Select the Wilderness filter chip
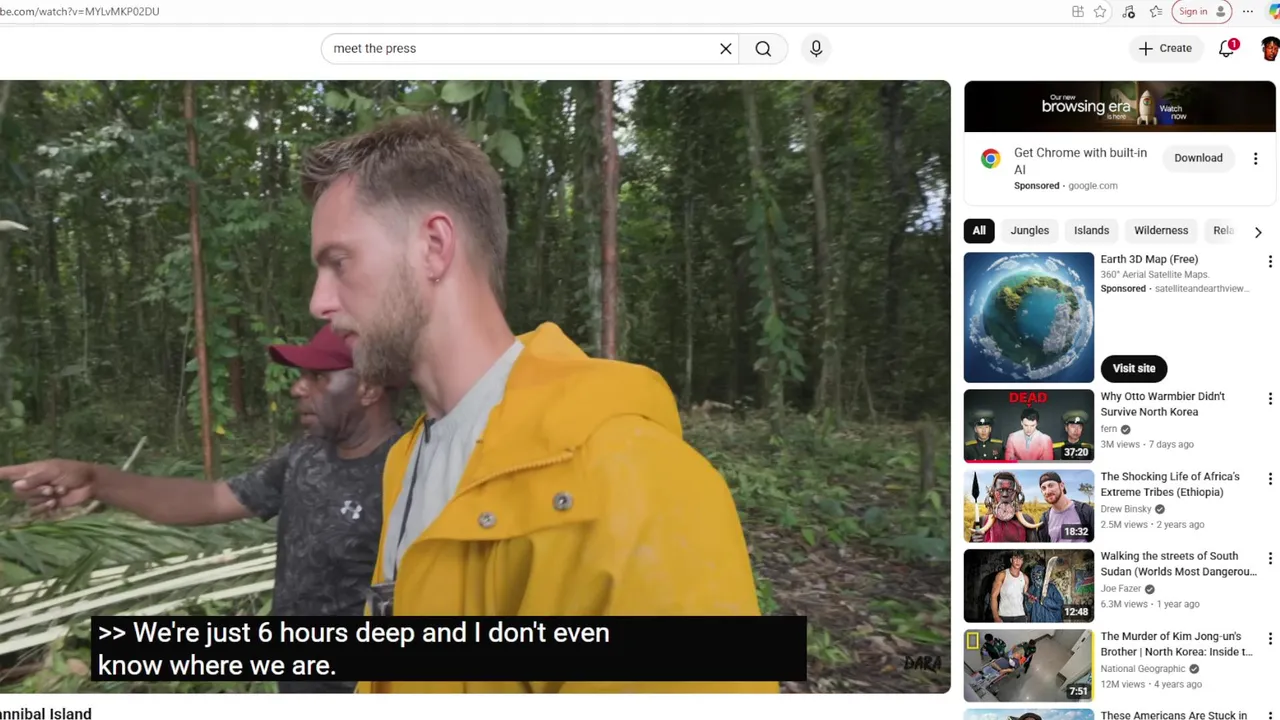 tap(1161, 231)
